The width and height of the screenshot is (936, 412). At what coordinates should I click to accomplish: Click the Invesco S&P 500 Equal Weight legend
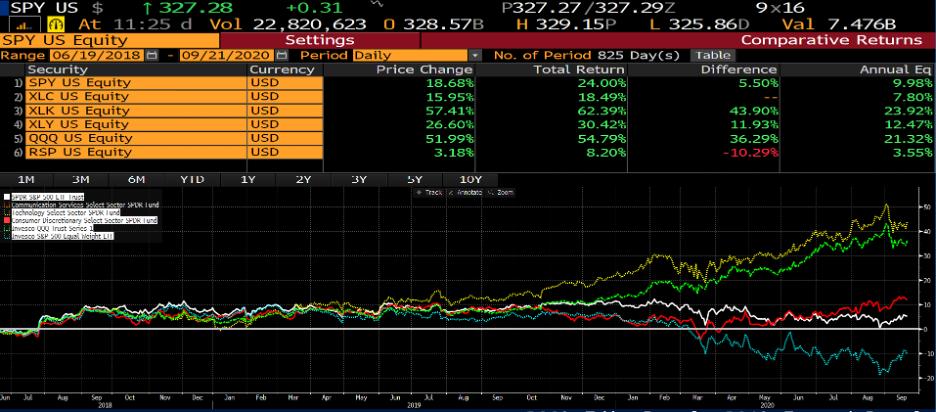(x=62, y=236)
